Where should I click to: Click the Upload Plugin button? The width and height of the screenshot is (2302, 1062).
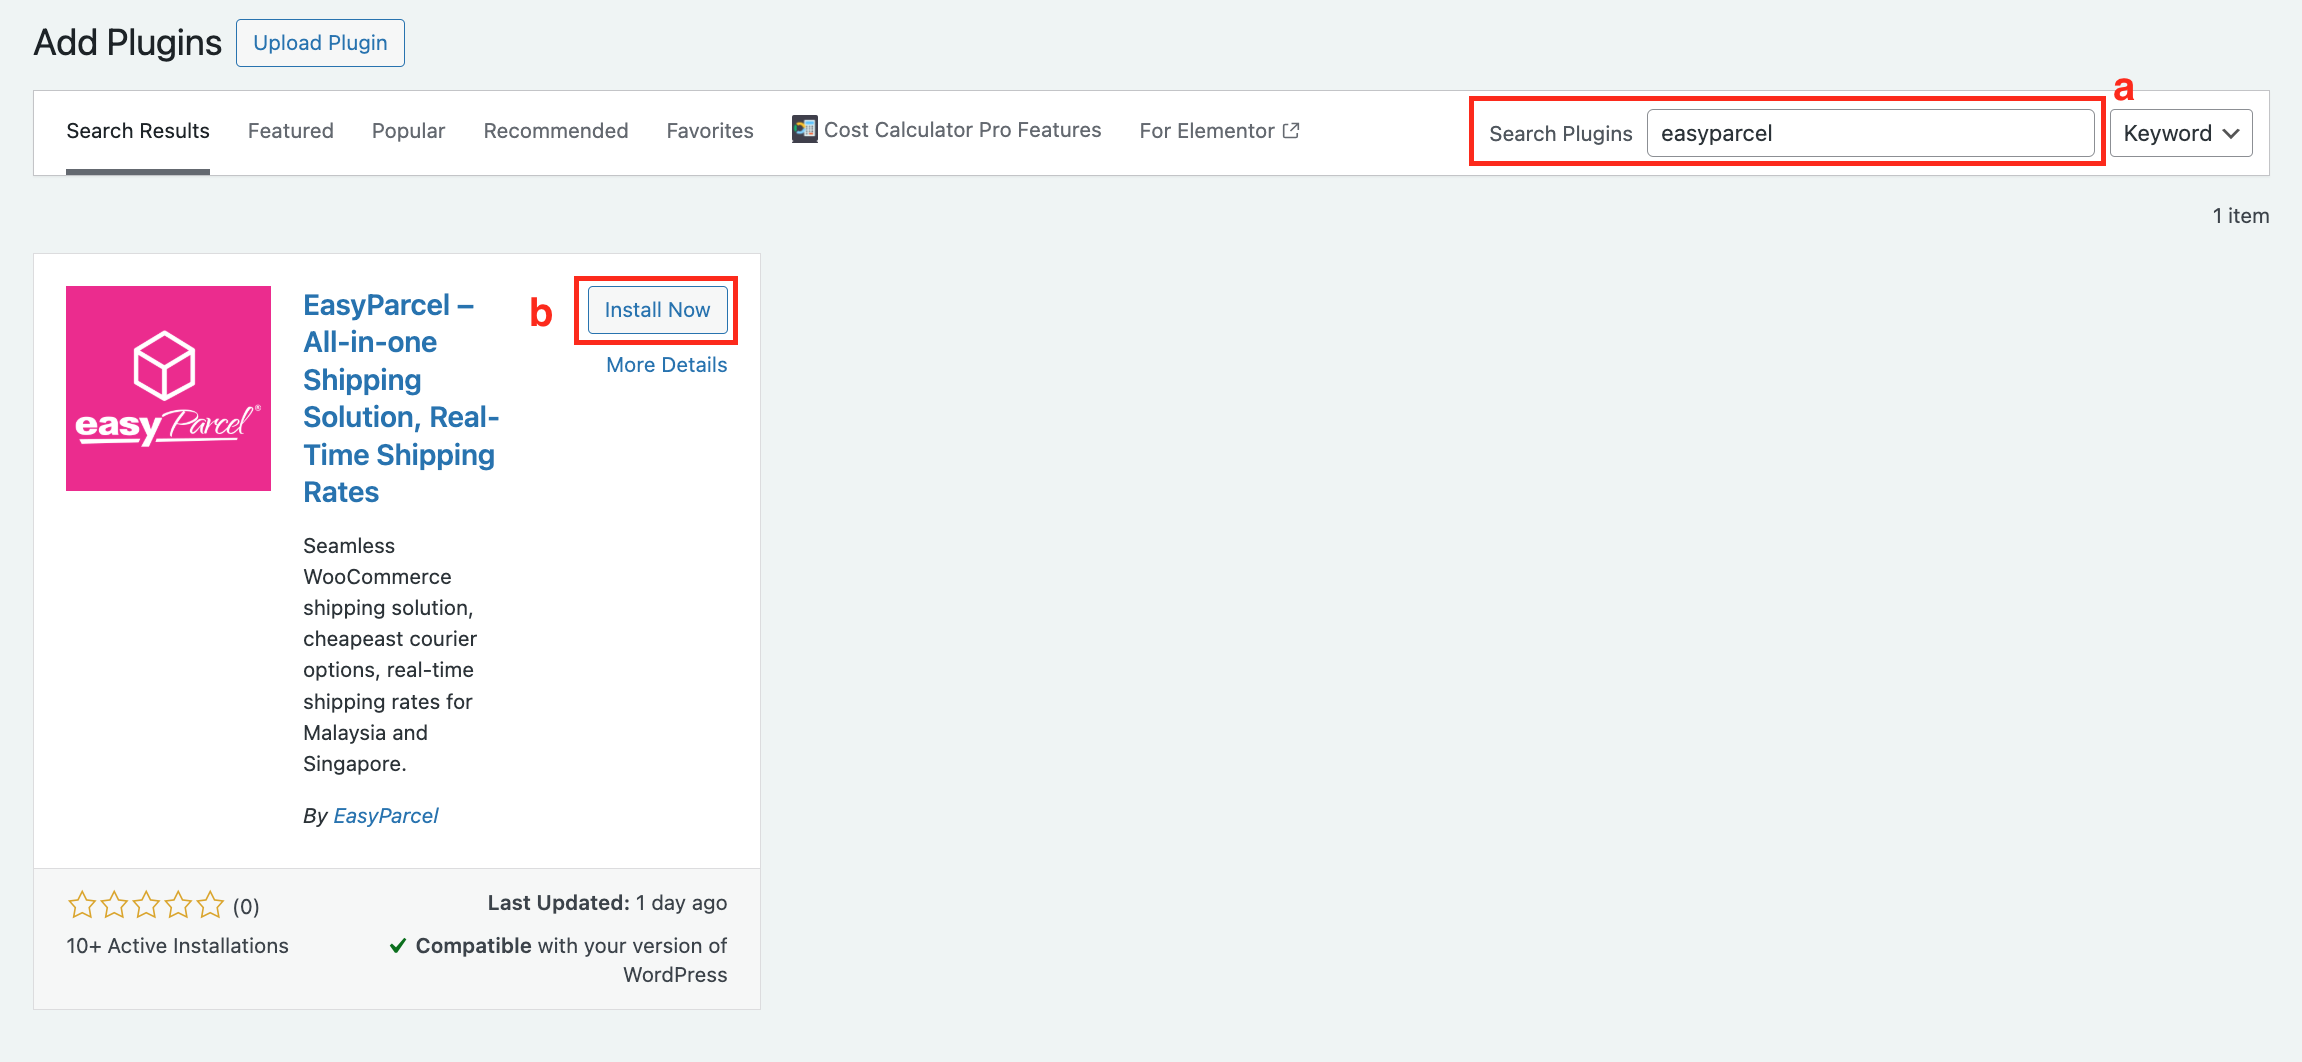tap(320, 43)
